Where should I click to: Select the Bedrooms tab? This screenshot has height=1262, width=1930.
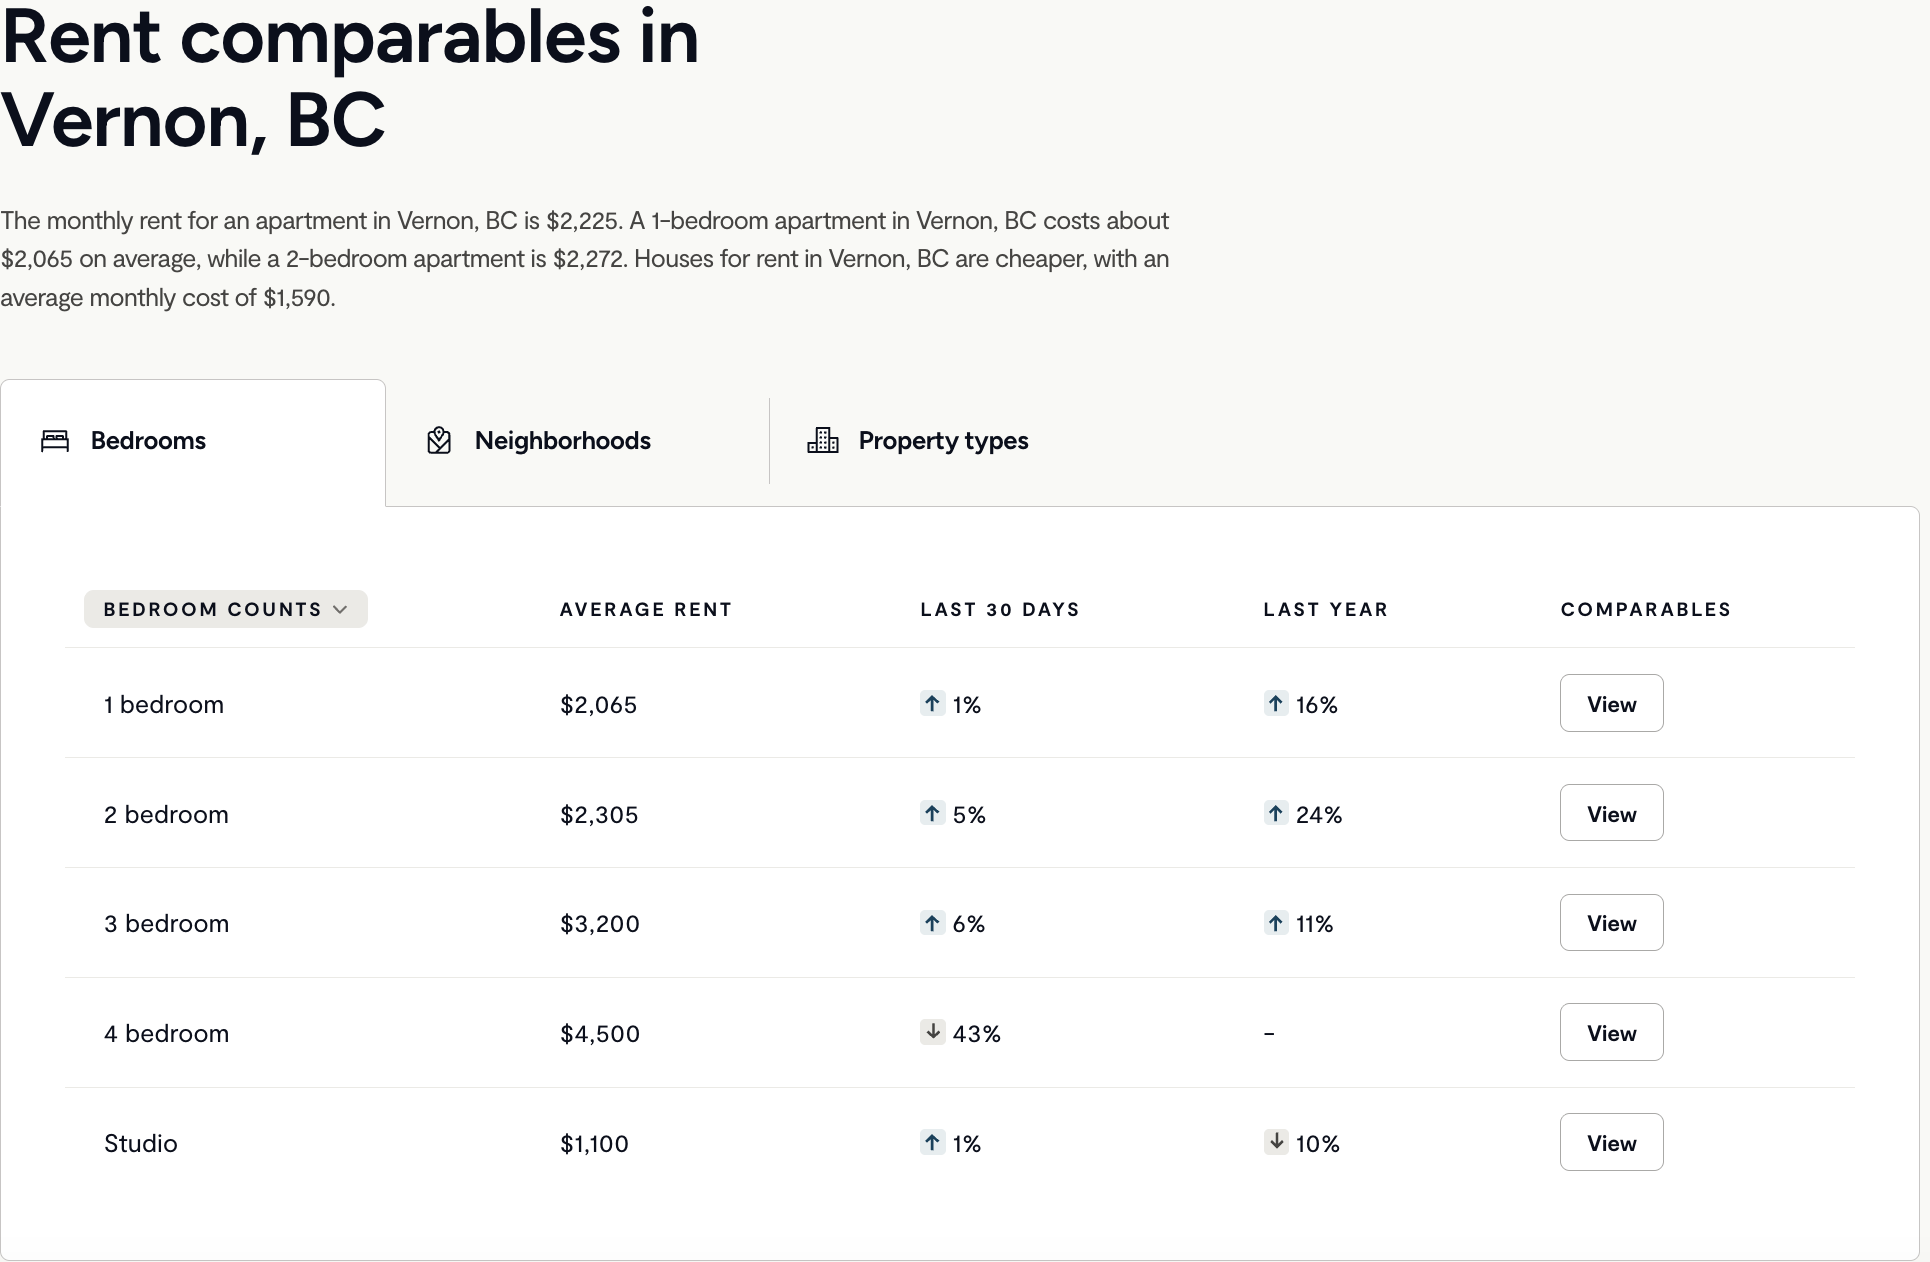[193, 441]
